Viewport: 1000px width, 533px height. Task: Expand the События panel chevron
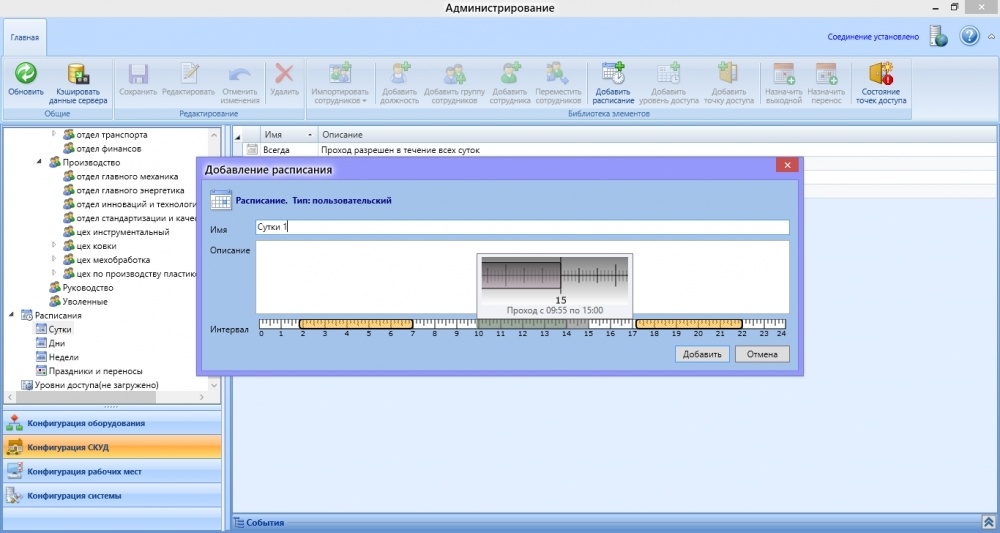(989, 523)
